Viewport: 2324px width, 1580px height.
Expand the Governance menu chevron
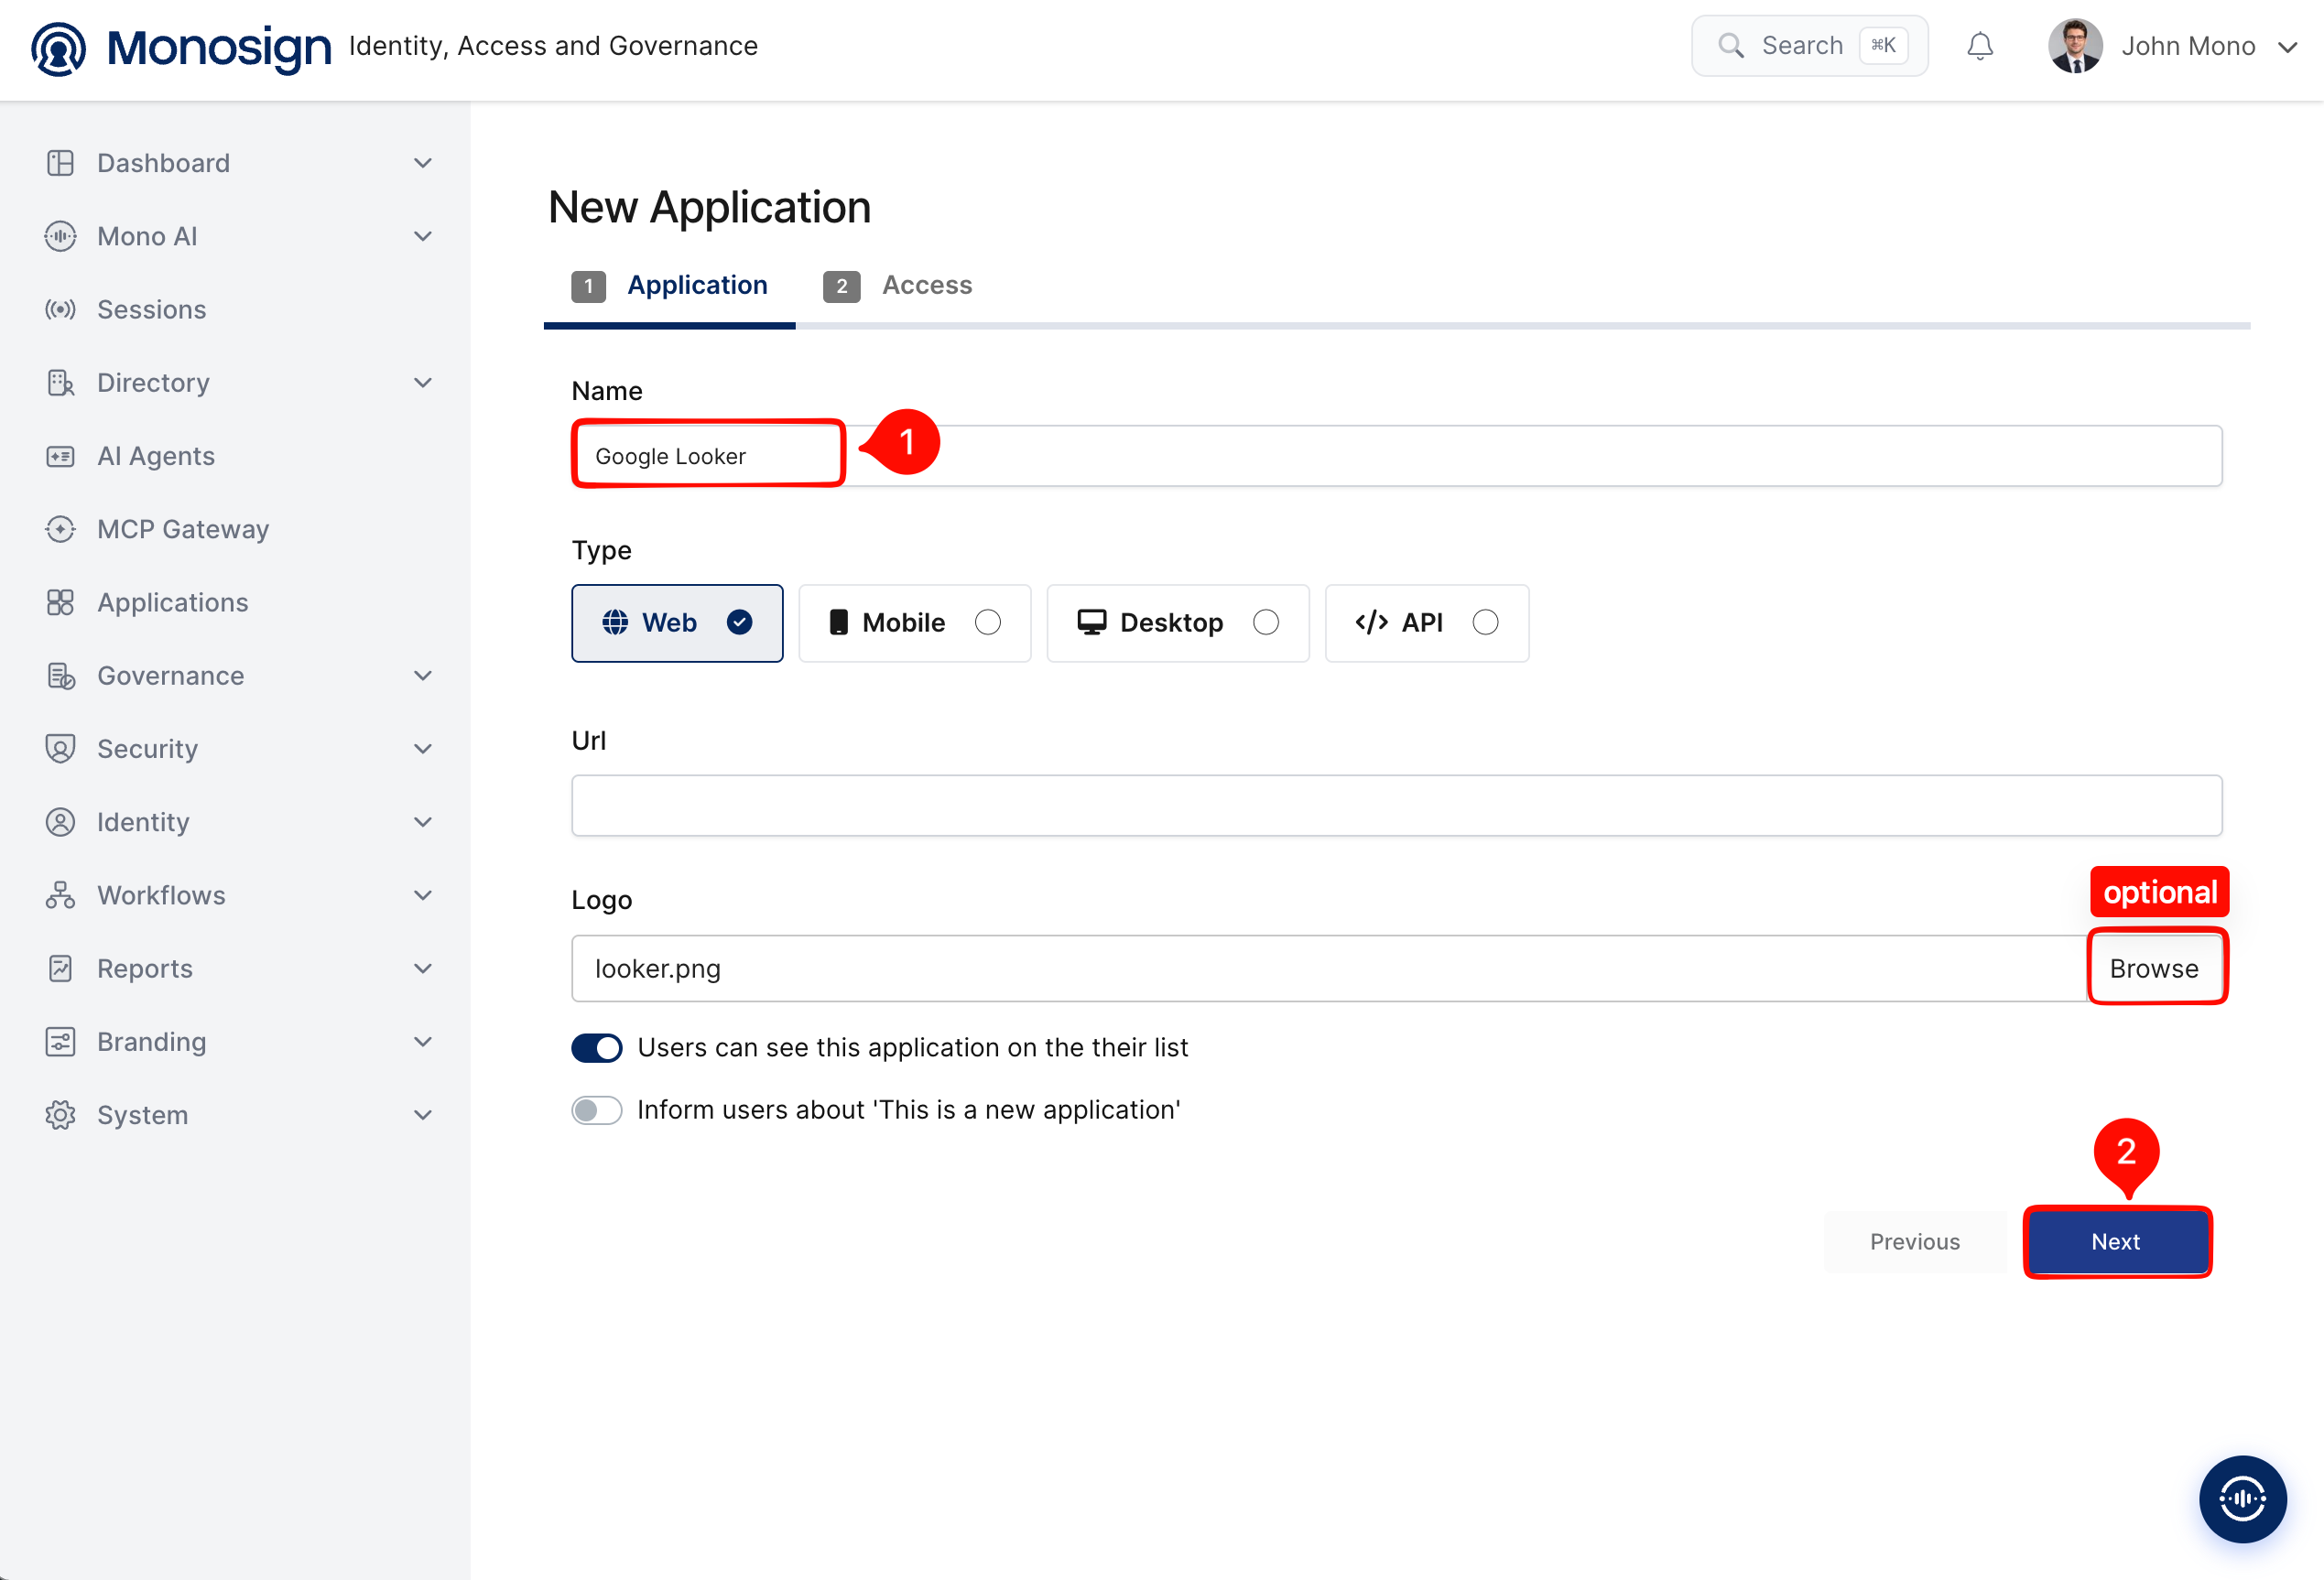[423, 676]
